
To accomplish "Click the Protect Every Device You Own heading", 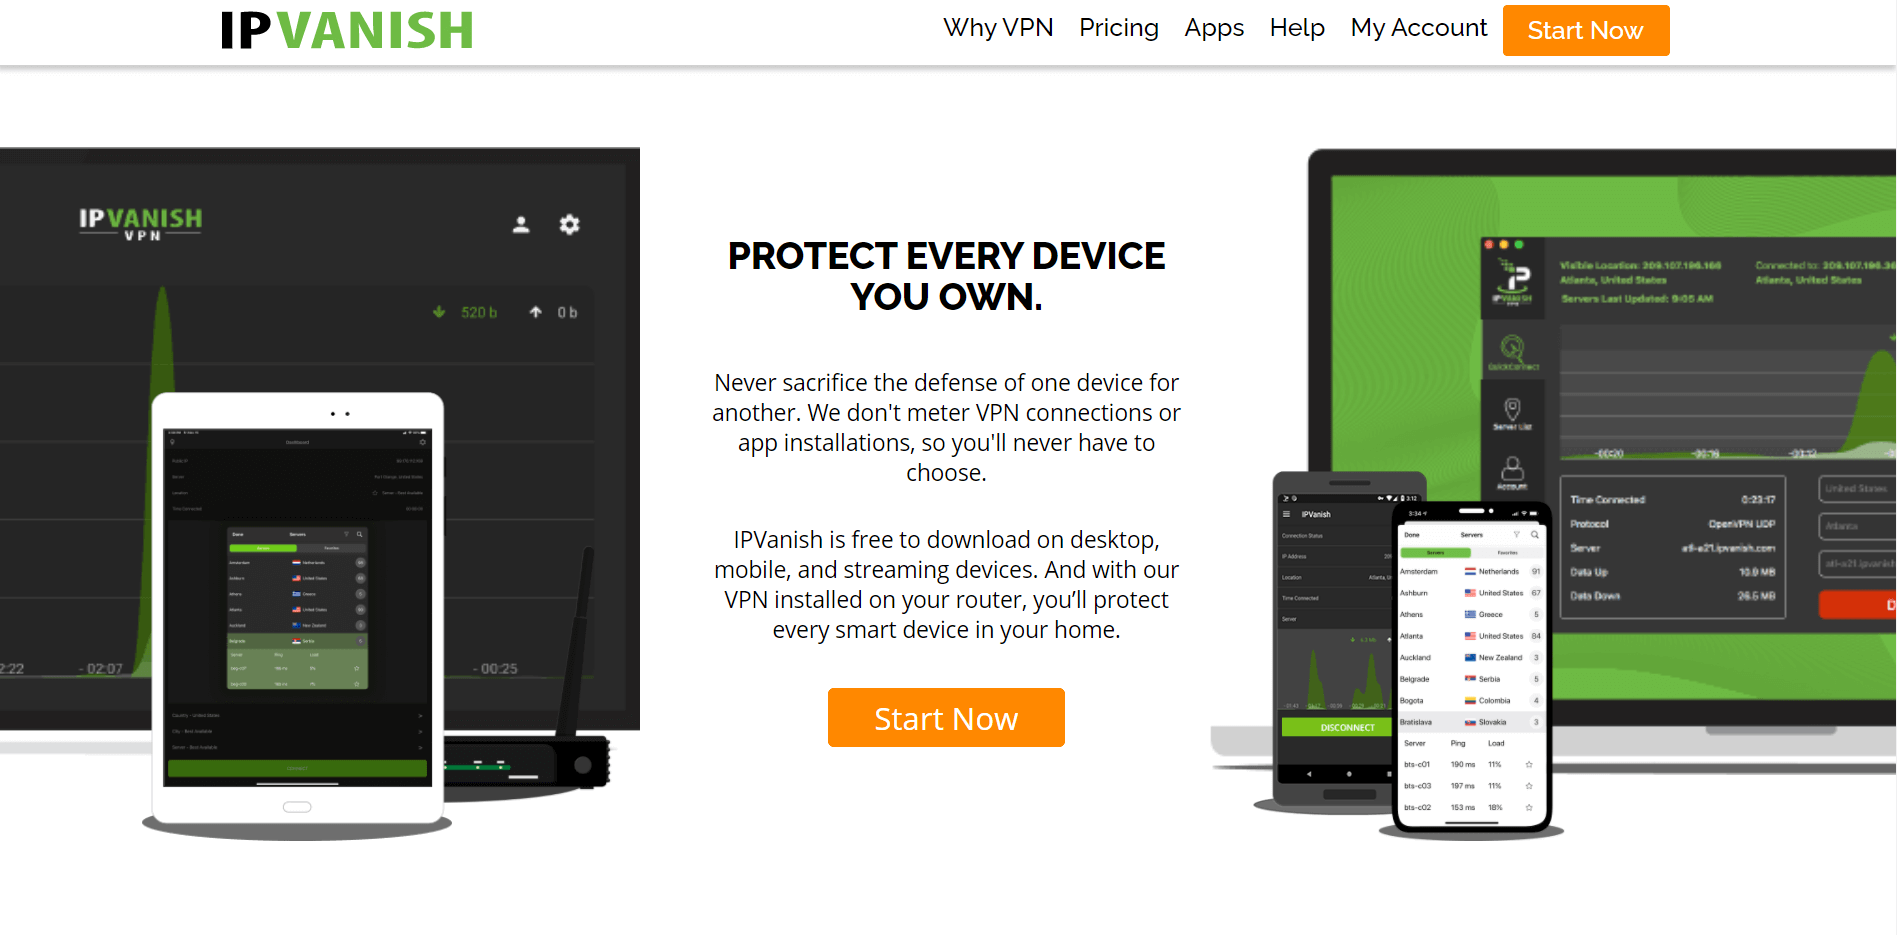I will pyautogui.click(x=946, y=276).
